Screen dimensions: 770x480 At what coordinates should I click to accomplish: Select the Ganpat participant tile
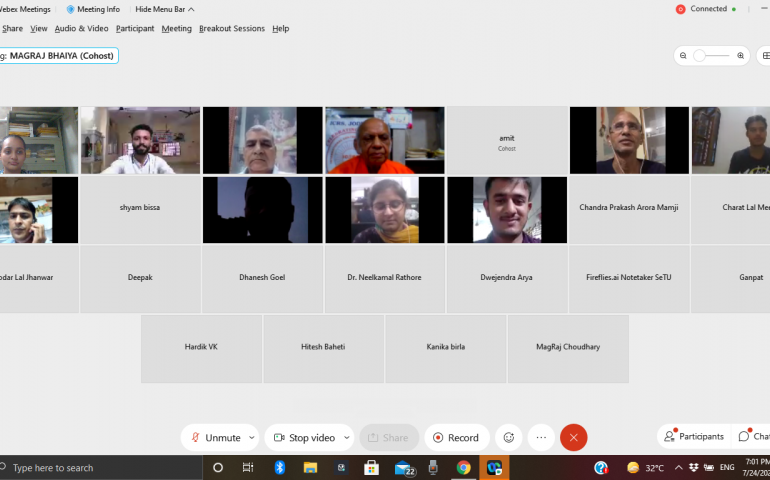(731, 279)
